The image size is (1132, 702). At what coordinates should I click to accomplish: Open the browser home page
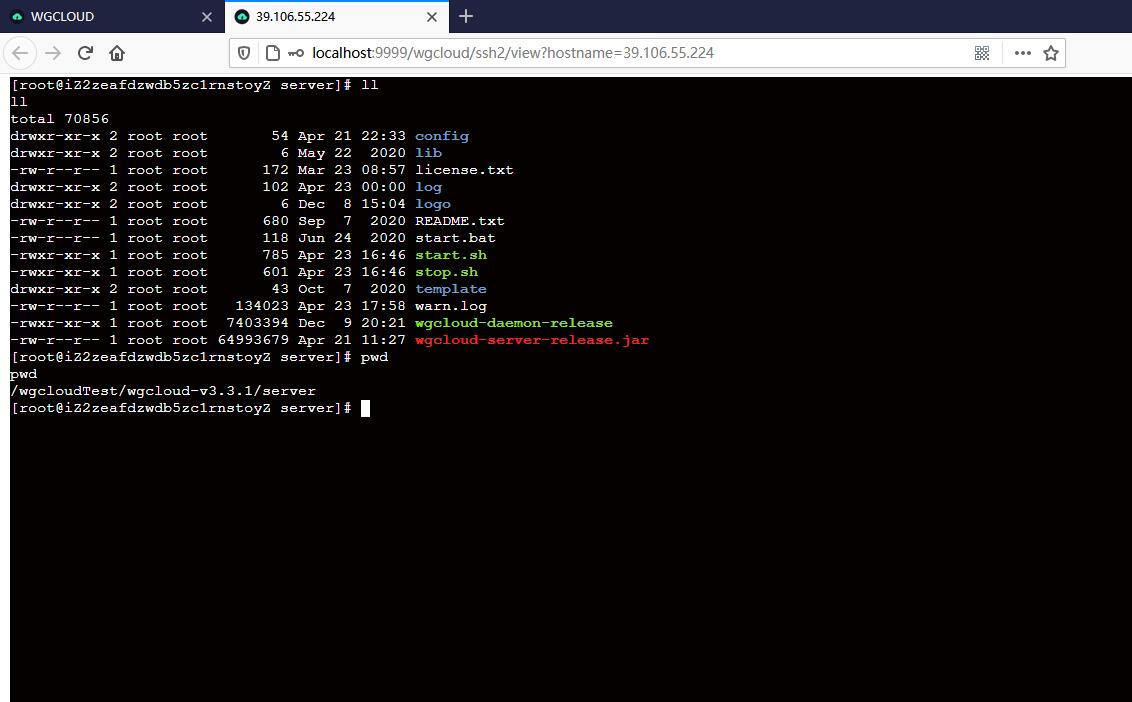tap(117, 53)
